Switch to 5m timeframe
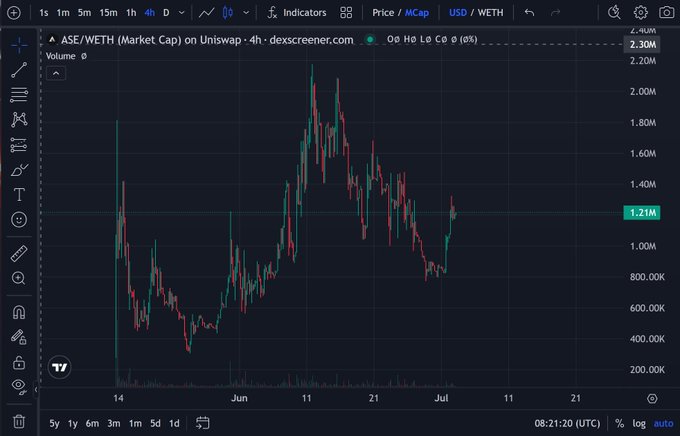 (x=85, y=13)
